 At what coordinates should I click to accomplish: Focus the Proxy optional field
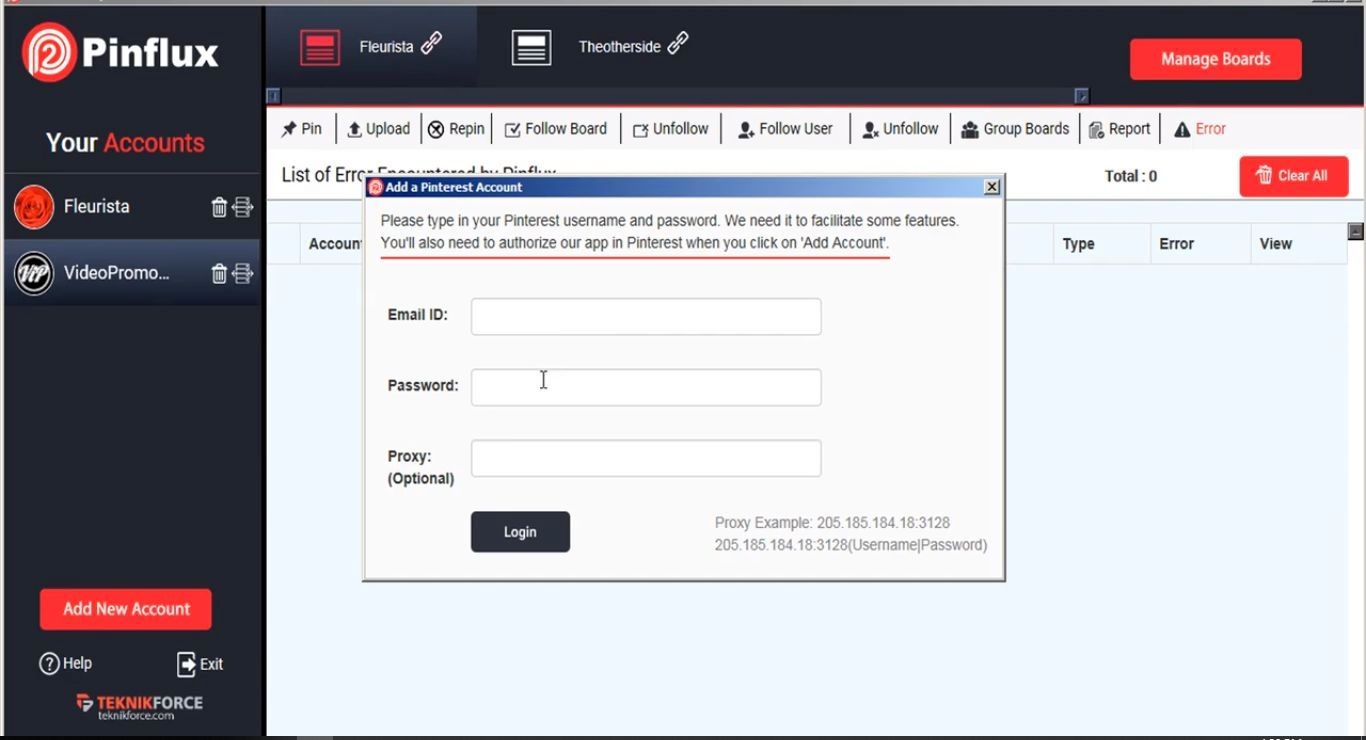coord(646,458)
